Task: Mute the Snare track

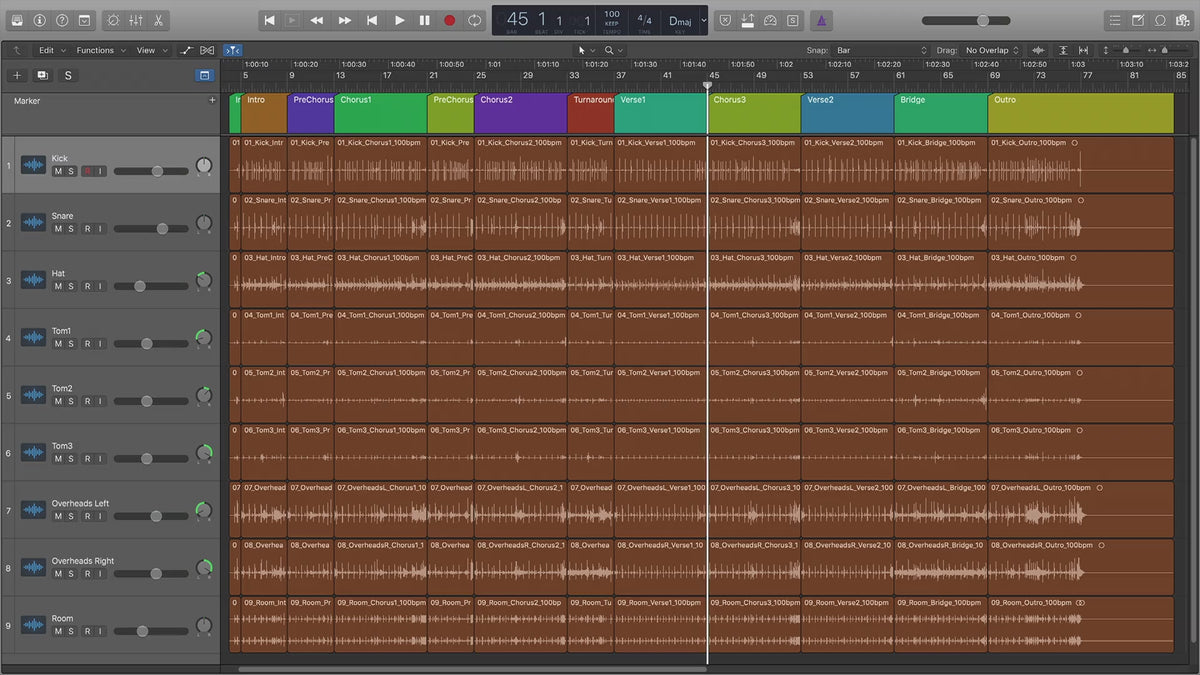Action: pos(58,229)
